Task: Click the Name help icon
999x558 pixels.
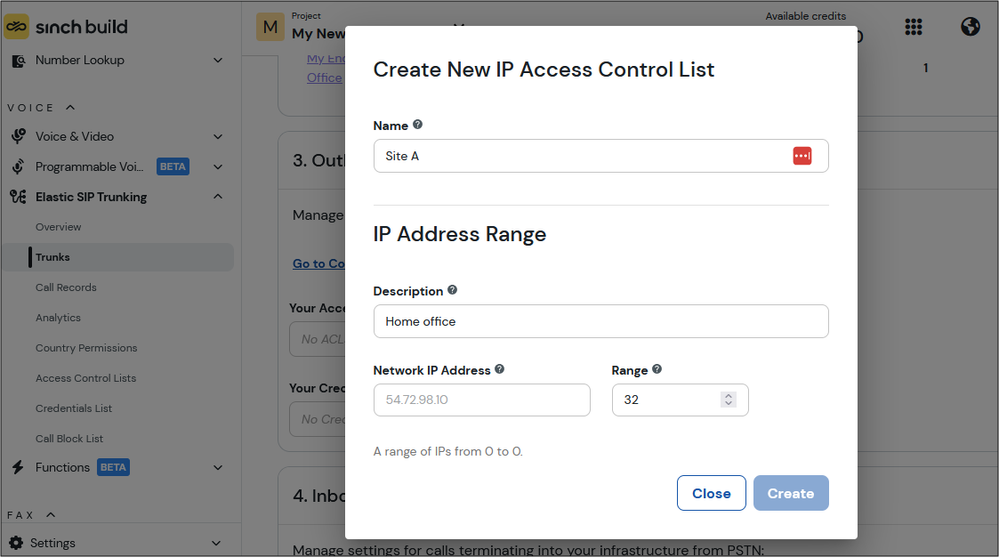Action: 418,125
